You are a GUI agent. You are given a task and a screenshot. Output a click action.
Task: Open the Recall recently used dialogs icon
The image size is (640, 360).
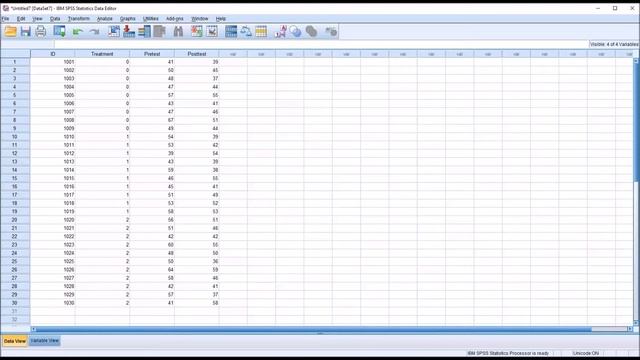coord(60,31)
